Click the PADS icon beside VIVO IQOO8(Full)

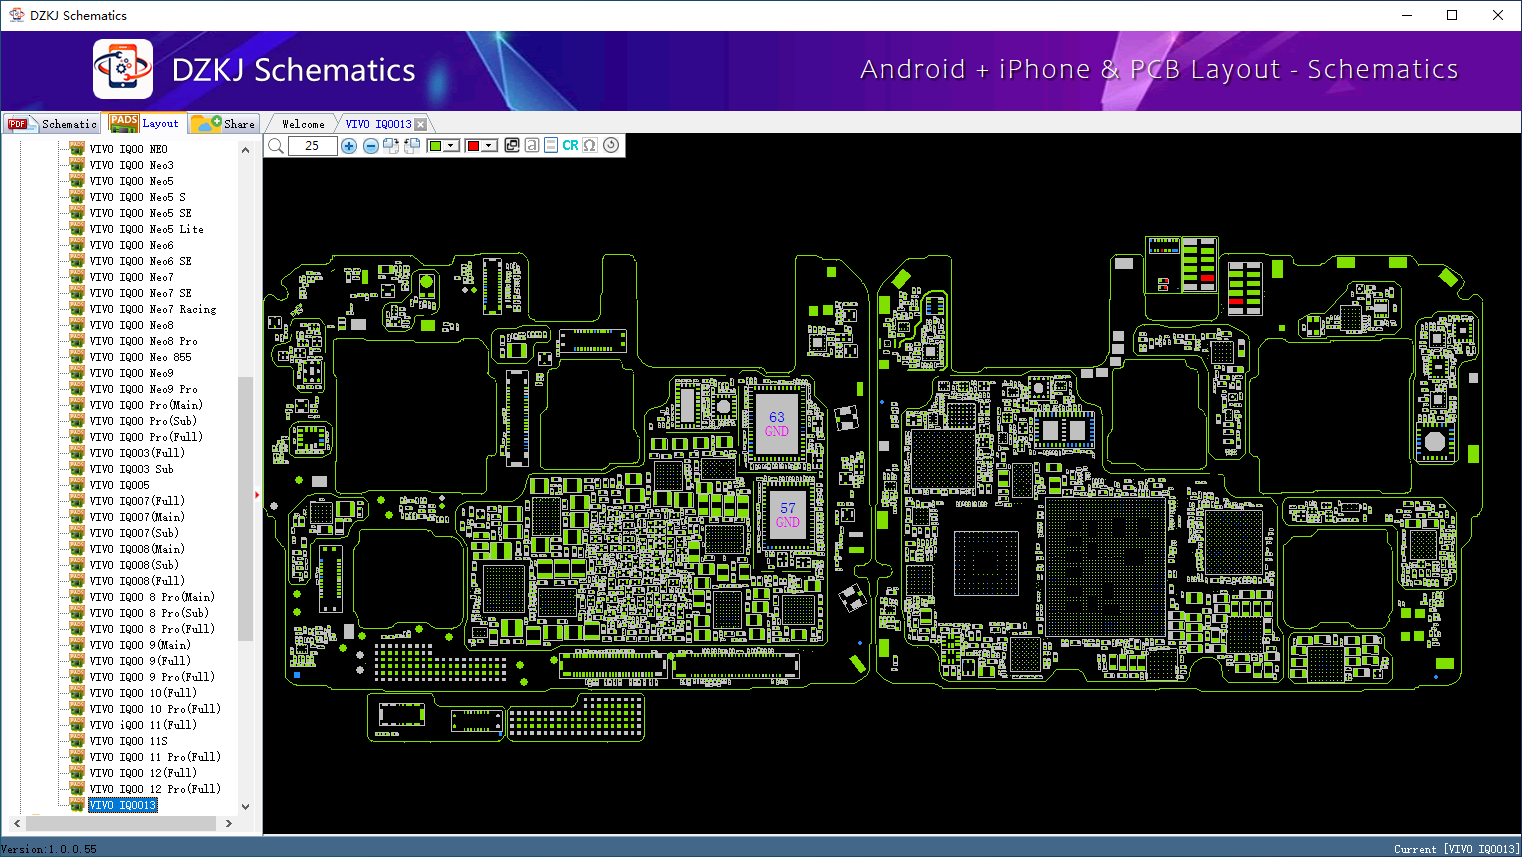pyautogui.click(x=77, y=580)
